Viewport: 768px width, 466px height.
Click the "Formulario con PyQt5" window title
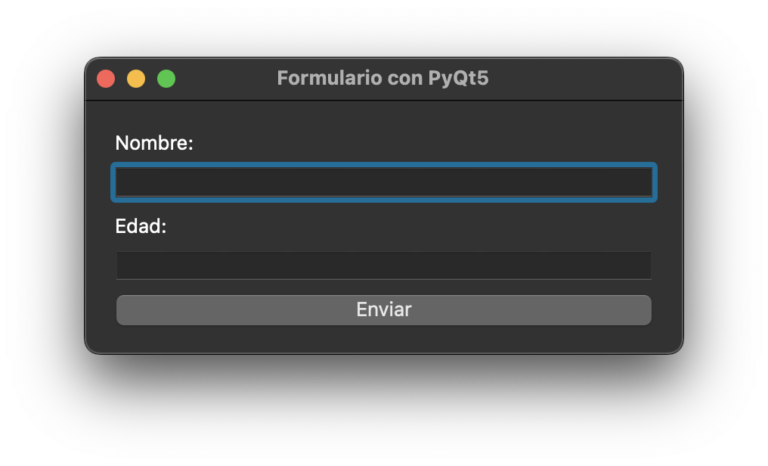point(383,79)
